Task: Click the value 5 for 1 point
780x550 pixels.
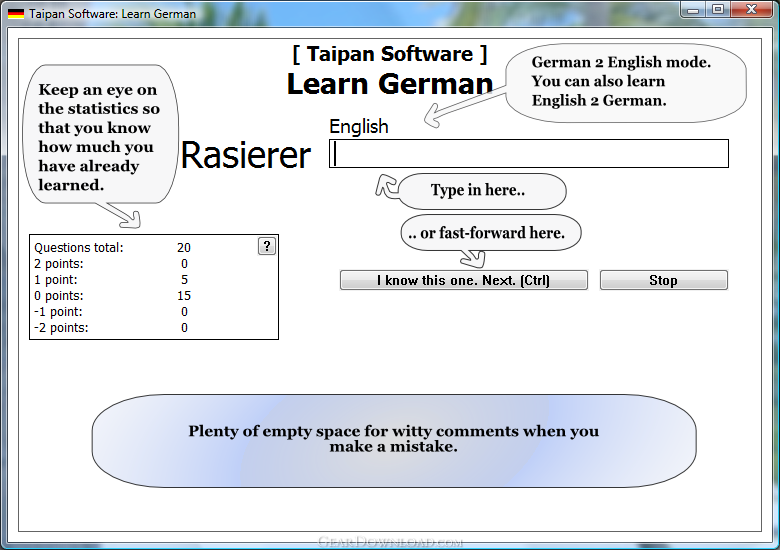Action: click(185, 279)
